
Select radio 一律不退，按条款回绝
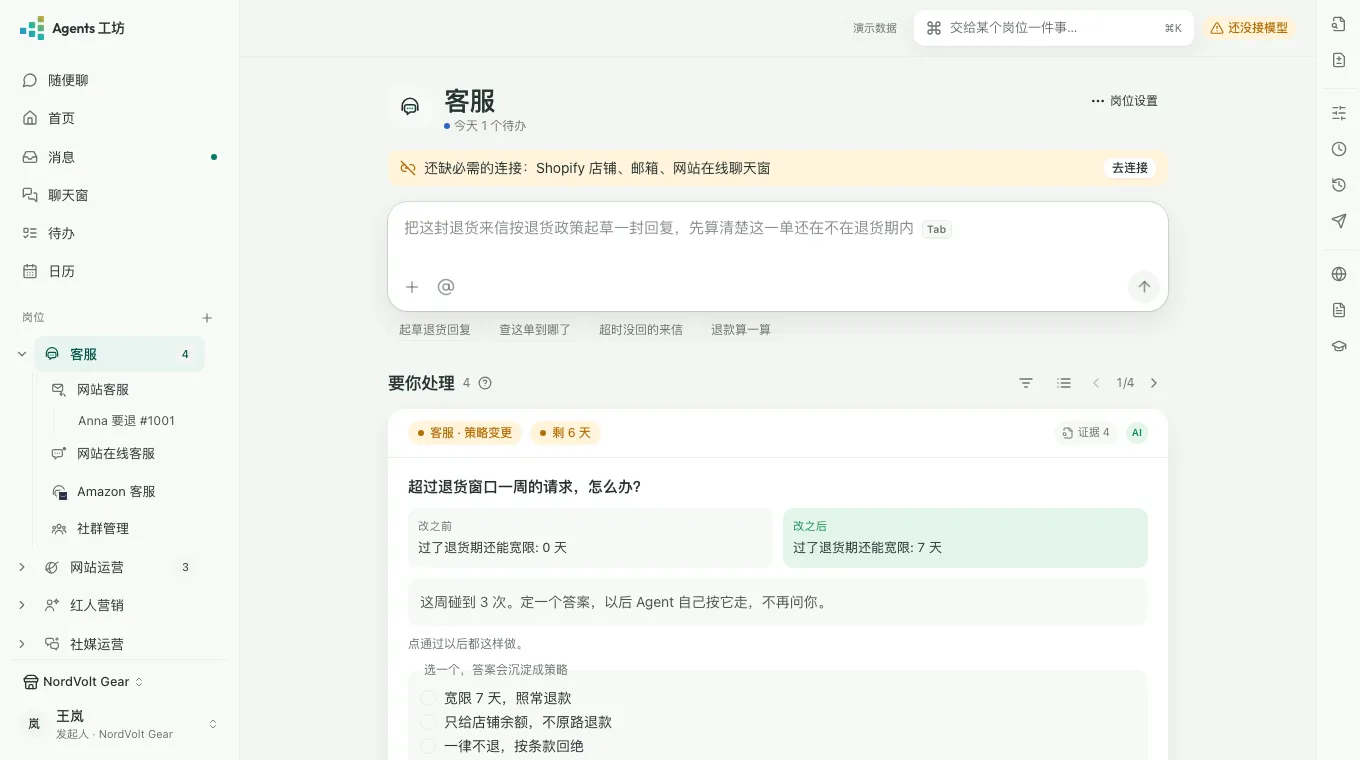pos(428,746)
